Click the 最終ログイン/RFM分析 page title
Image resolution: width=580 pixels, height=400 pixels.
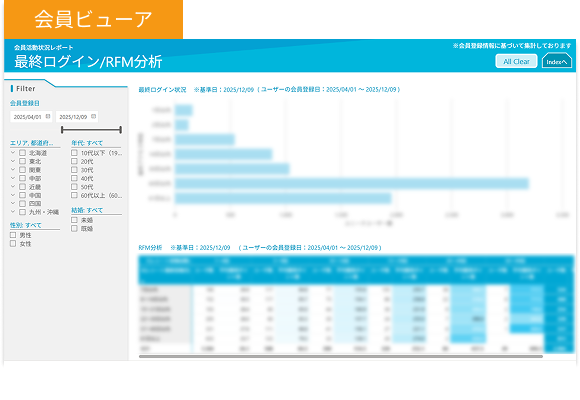click(88, 61)
